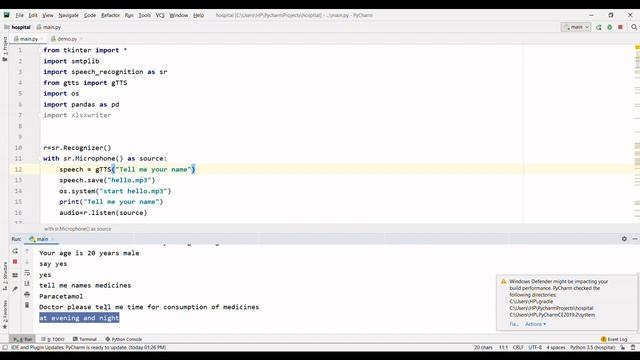The height and width of the screenshot is (360, 640).
Task: Open the 4 spaces indent selector
Action: pyautogui.click(x=556, y=347)
